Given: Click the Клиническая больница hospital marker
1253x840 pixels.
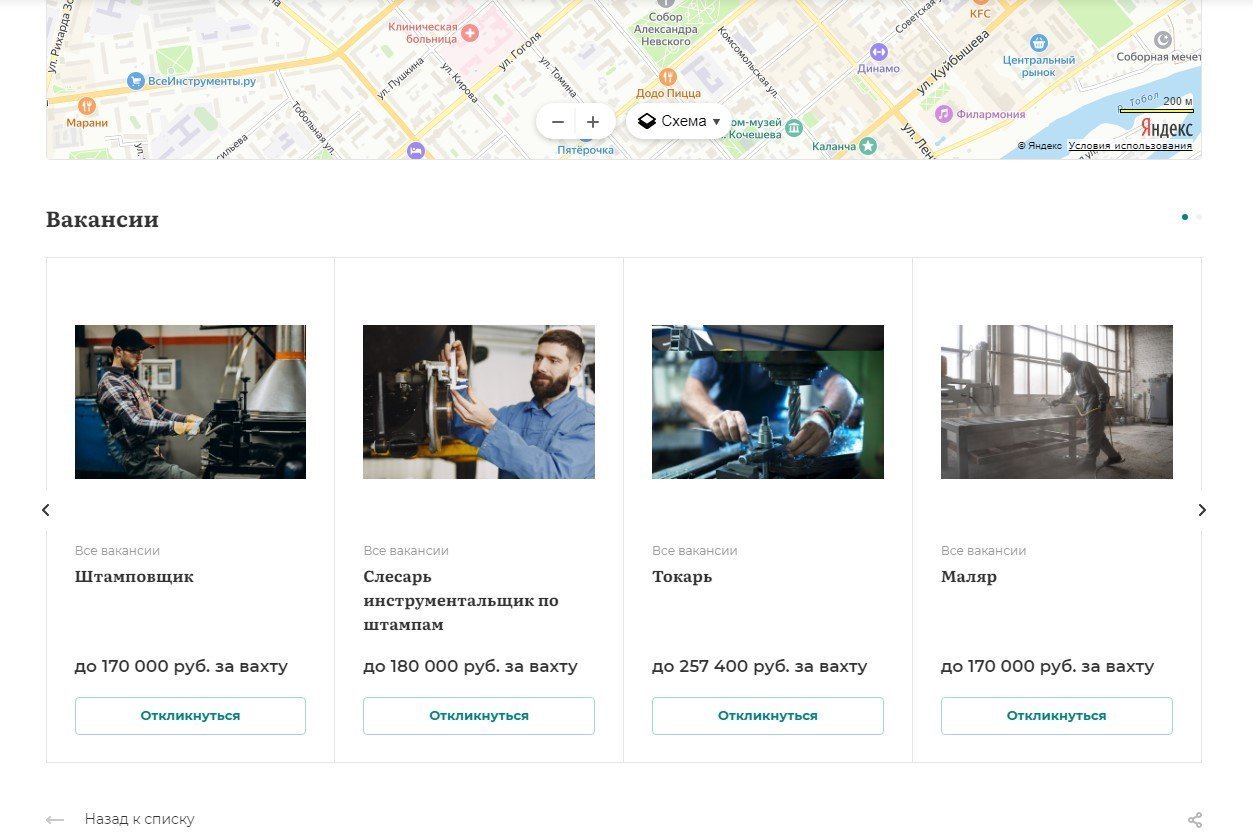Looking at the screenshot, I should click(x=470, y=34).
